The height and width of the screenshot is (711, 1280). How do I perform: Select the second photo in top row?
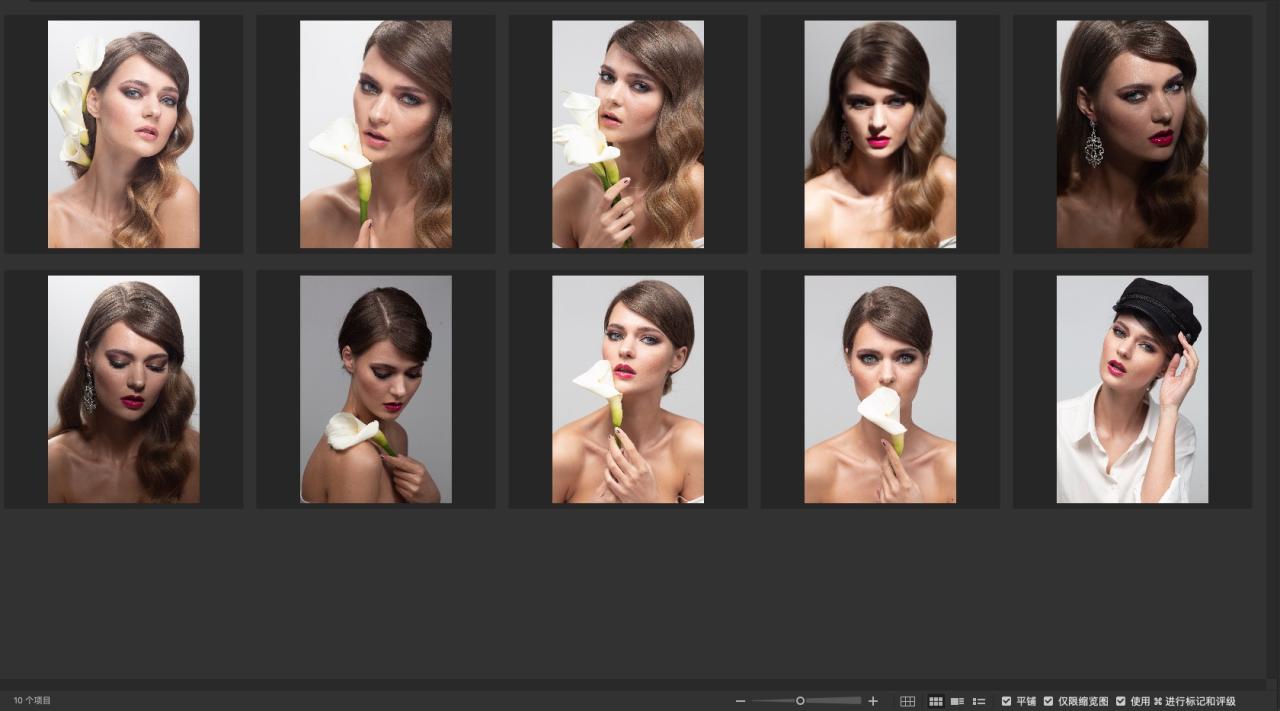pos(376,134)
